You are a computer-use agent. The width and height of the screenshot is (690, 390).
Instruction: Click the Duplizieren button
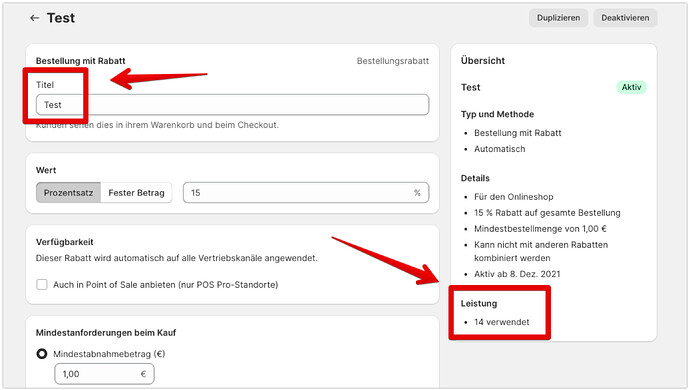coord(558,18)
